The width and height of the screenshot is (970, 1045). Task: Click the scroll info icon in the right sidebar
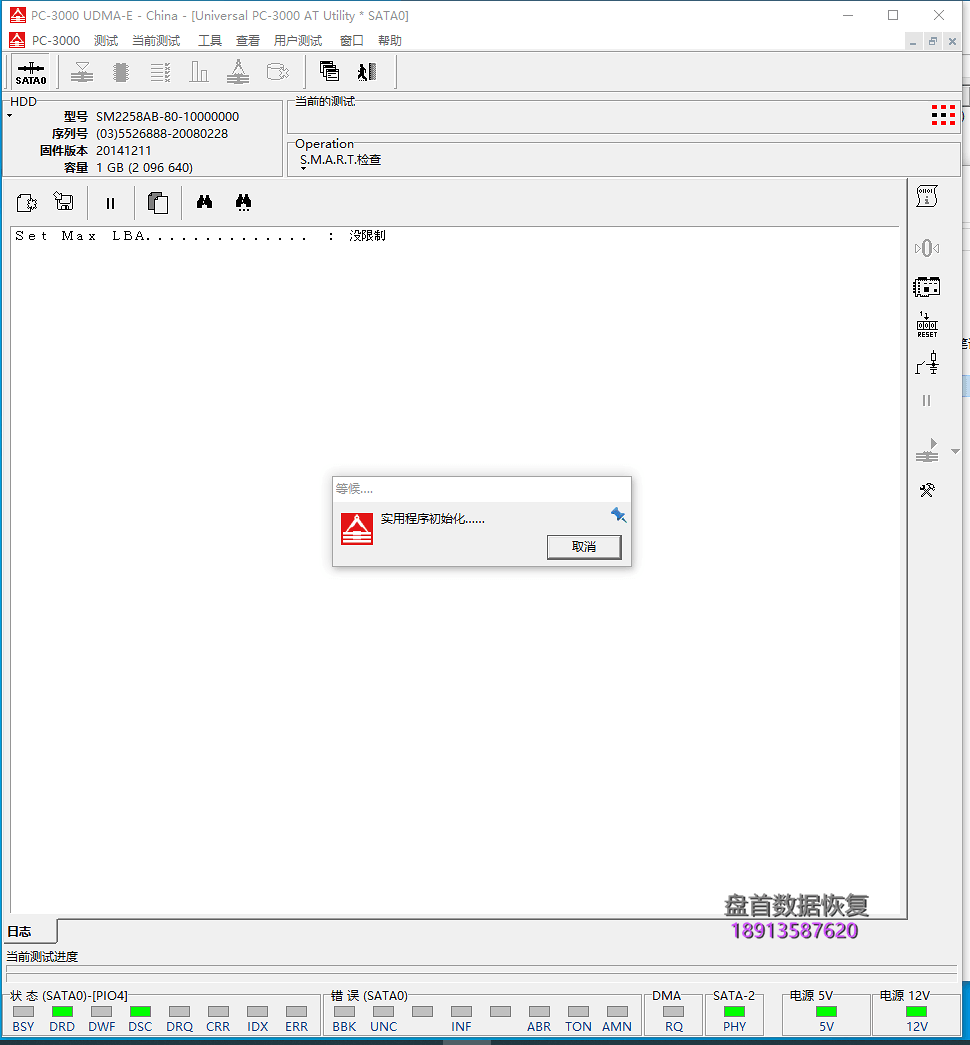[x=927, y=196]
